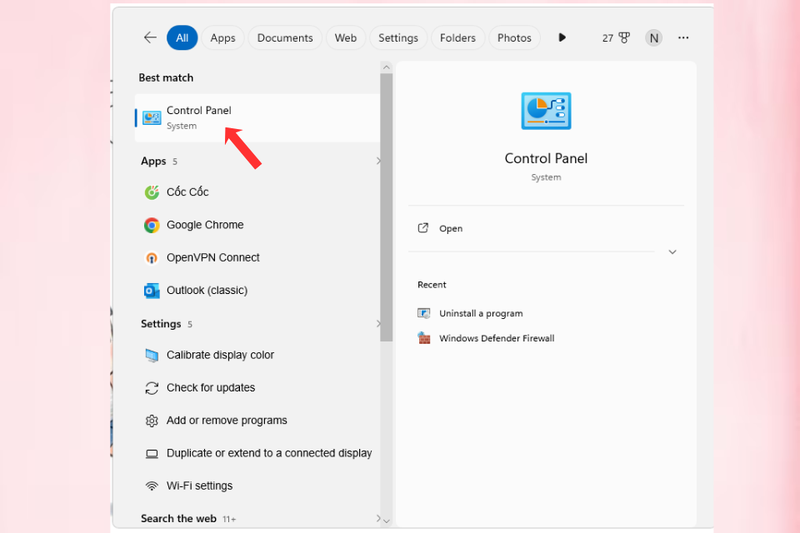The width and height of the screenshot is (800, 533).
Task: Switch to the Photos filter tab
Action: click(514, 38)
